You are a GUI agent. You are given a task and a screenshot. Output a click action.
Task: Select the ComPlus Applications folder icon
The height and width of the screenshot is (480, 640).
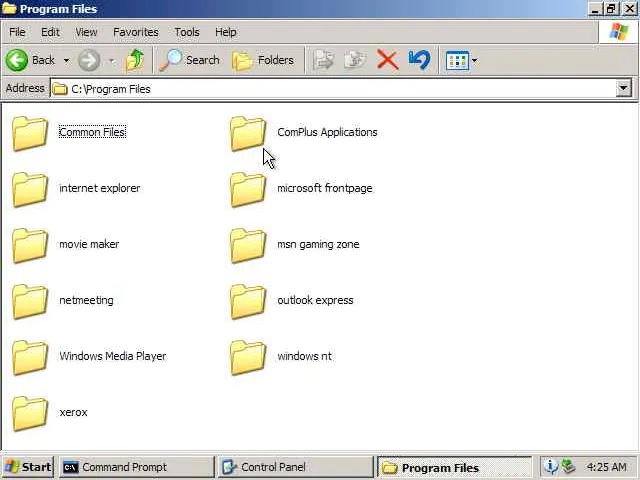point(248,133)
